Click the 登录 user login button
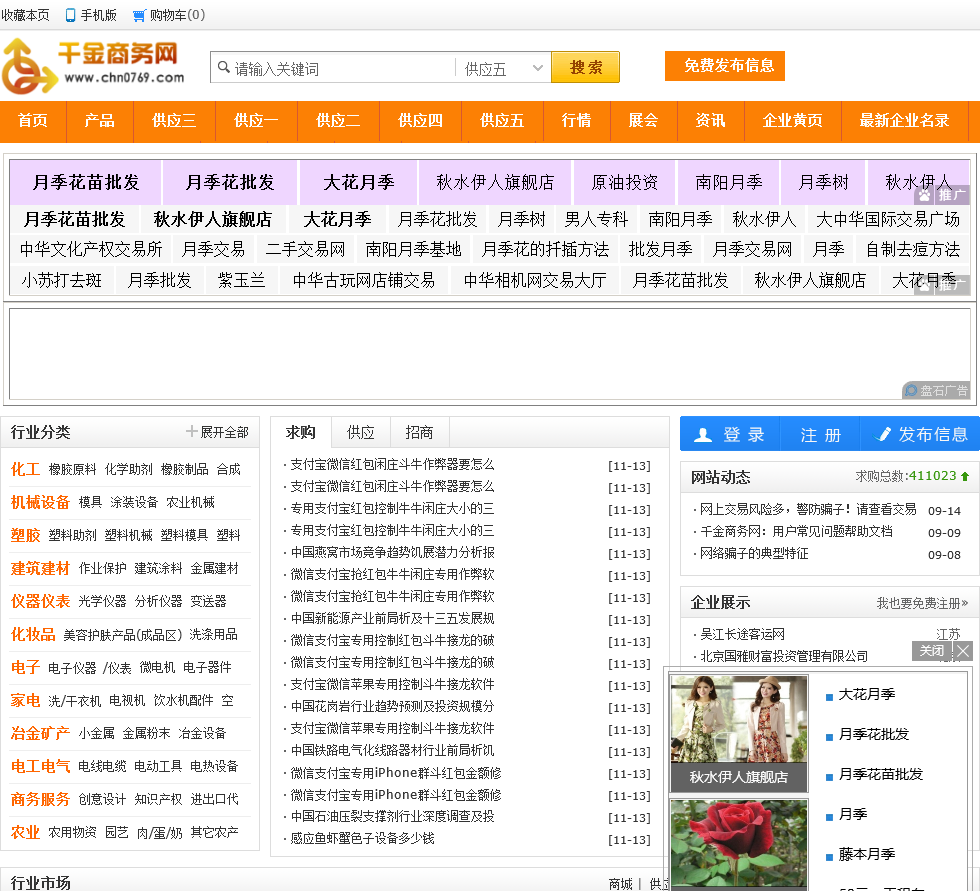Image resolution: width=980 pixels, height=891 pixels. (x=730, y=434)
